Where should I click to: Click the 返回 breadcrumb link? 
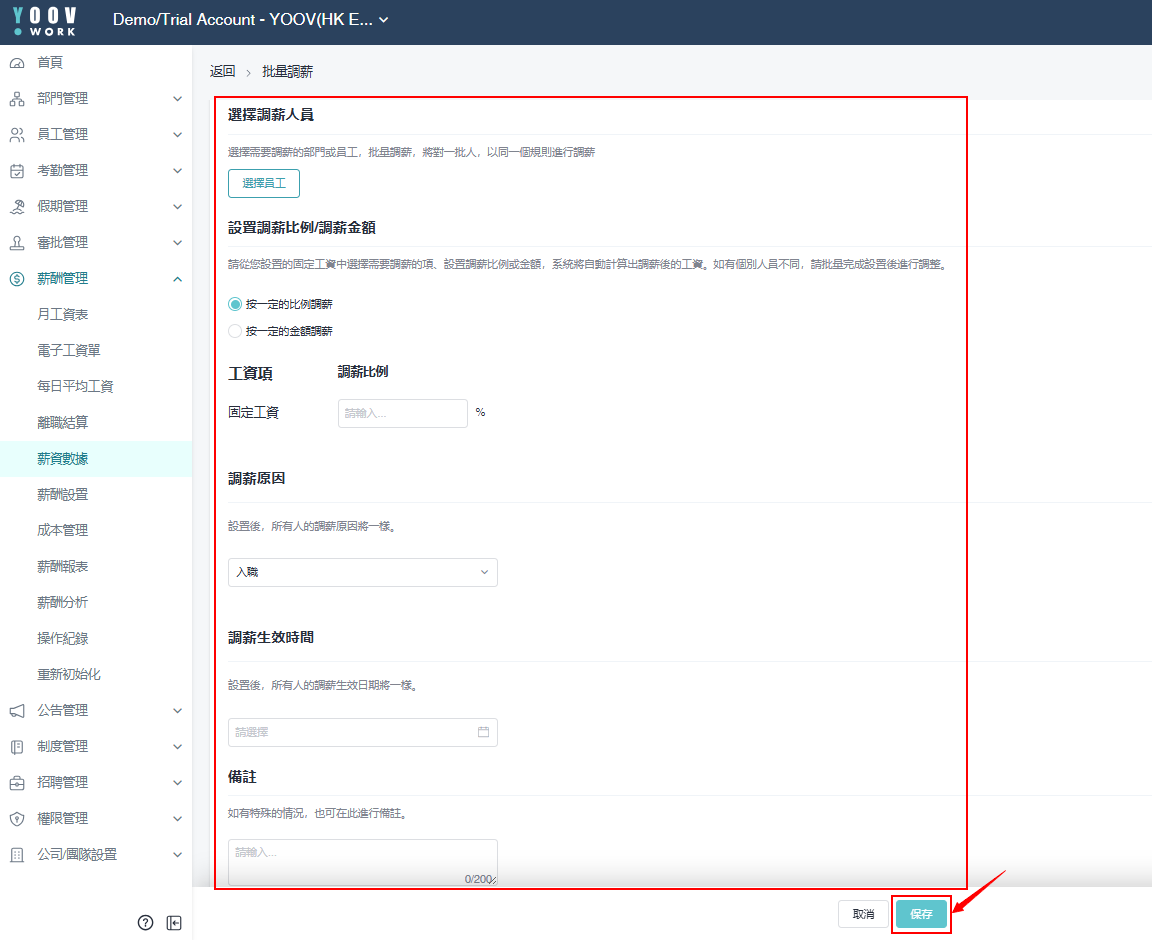click(222, 72)
